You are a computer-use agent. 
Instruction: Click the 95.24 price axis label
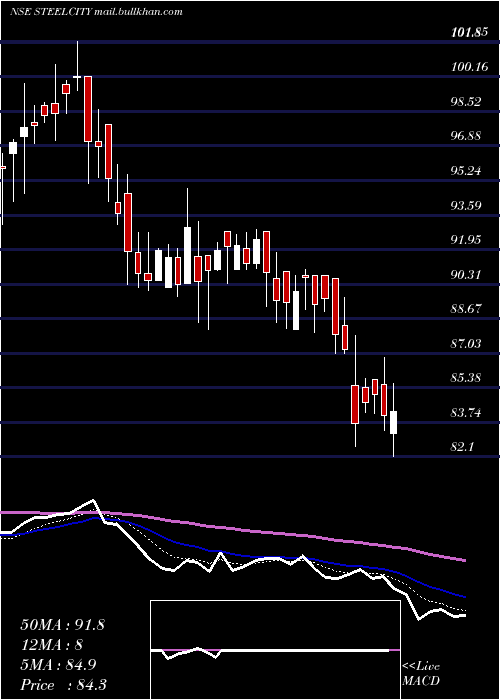click(x=466, y=171)
